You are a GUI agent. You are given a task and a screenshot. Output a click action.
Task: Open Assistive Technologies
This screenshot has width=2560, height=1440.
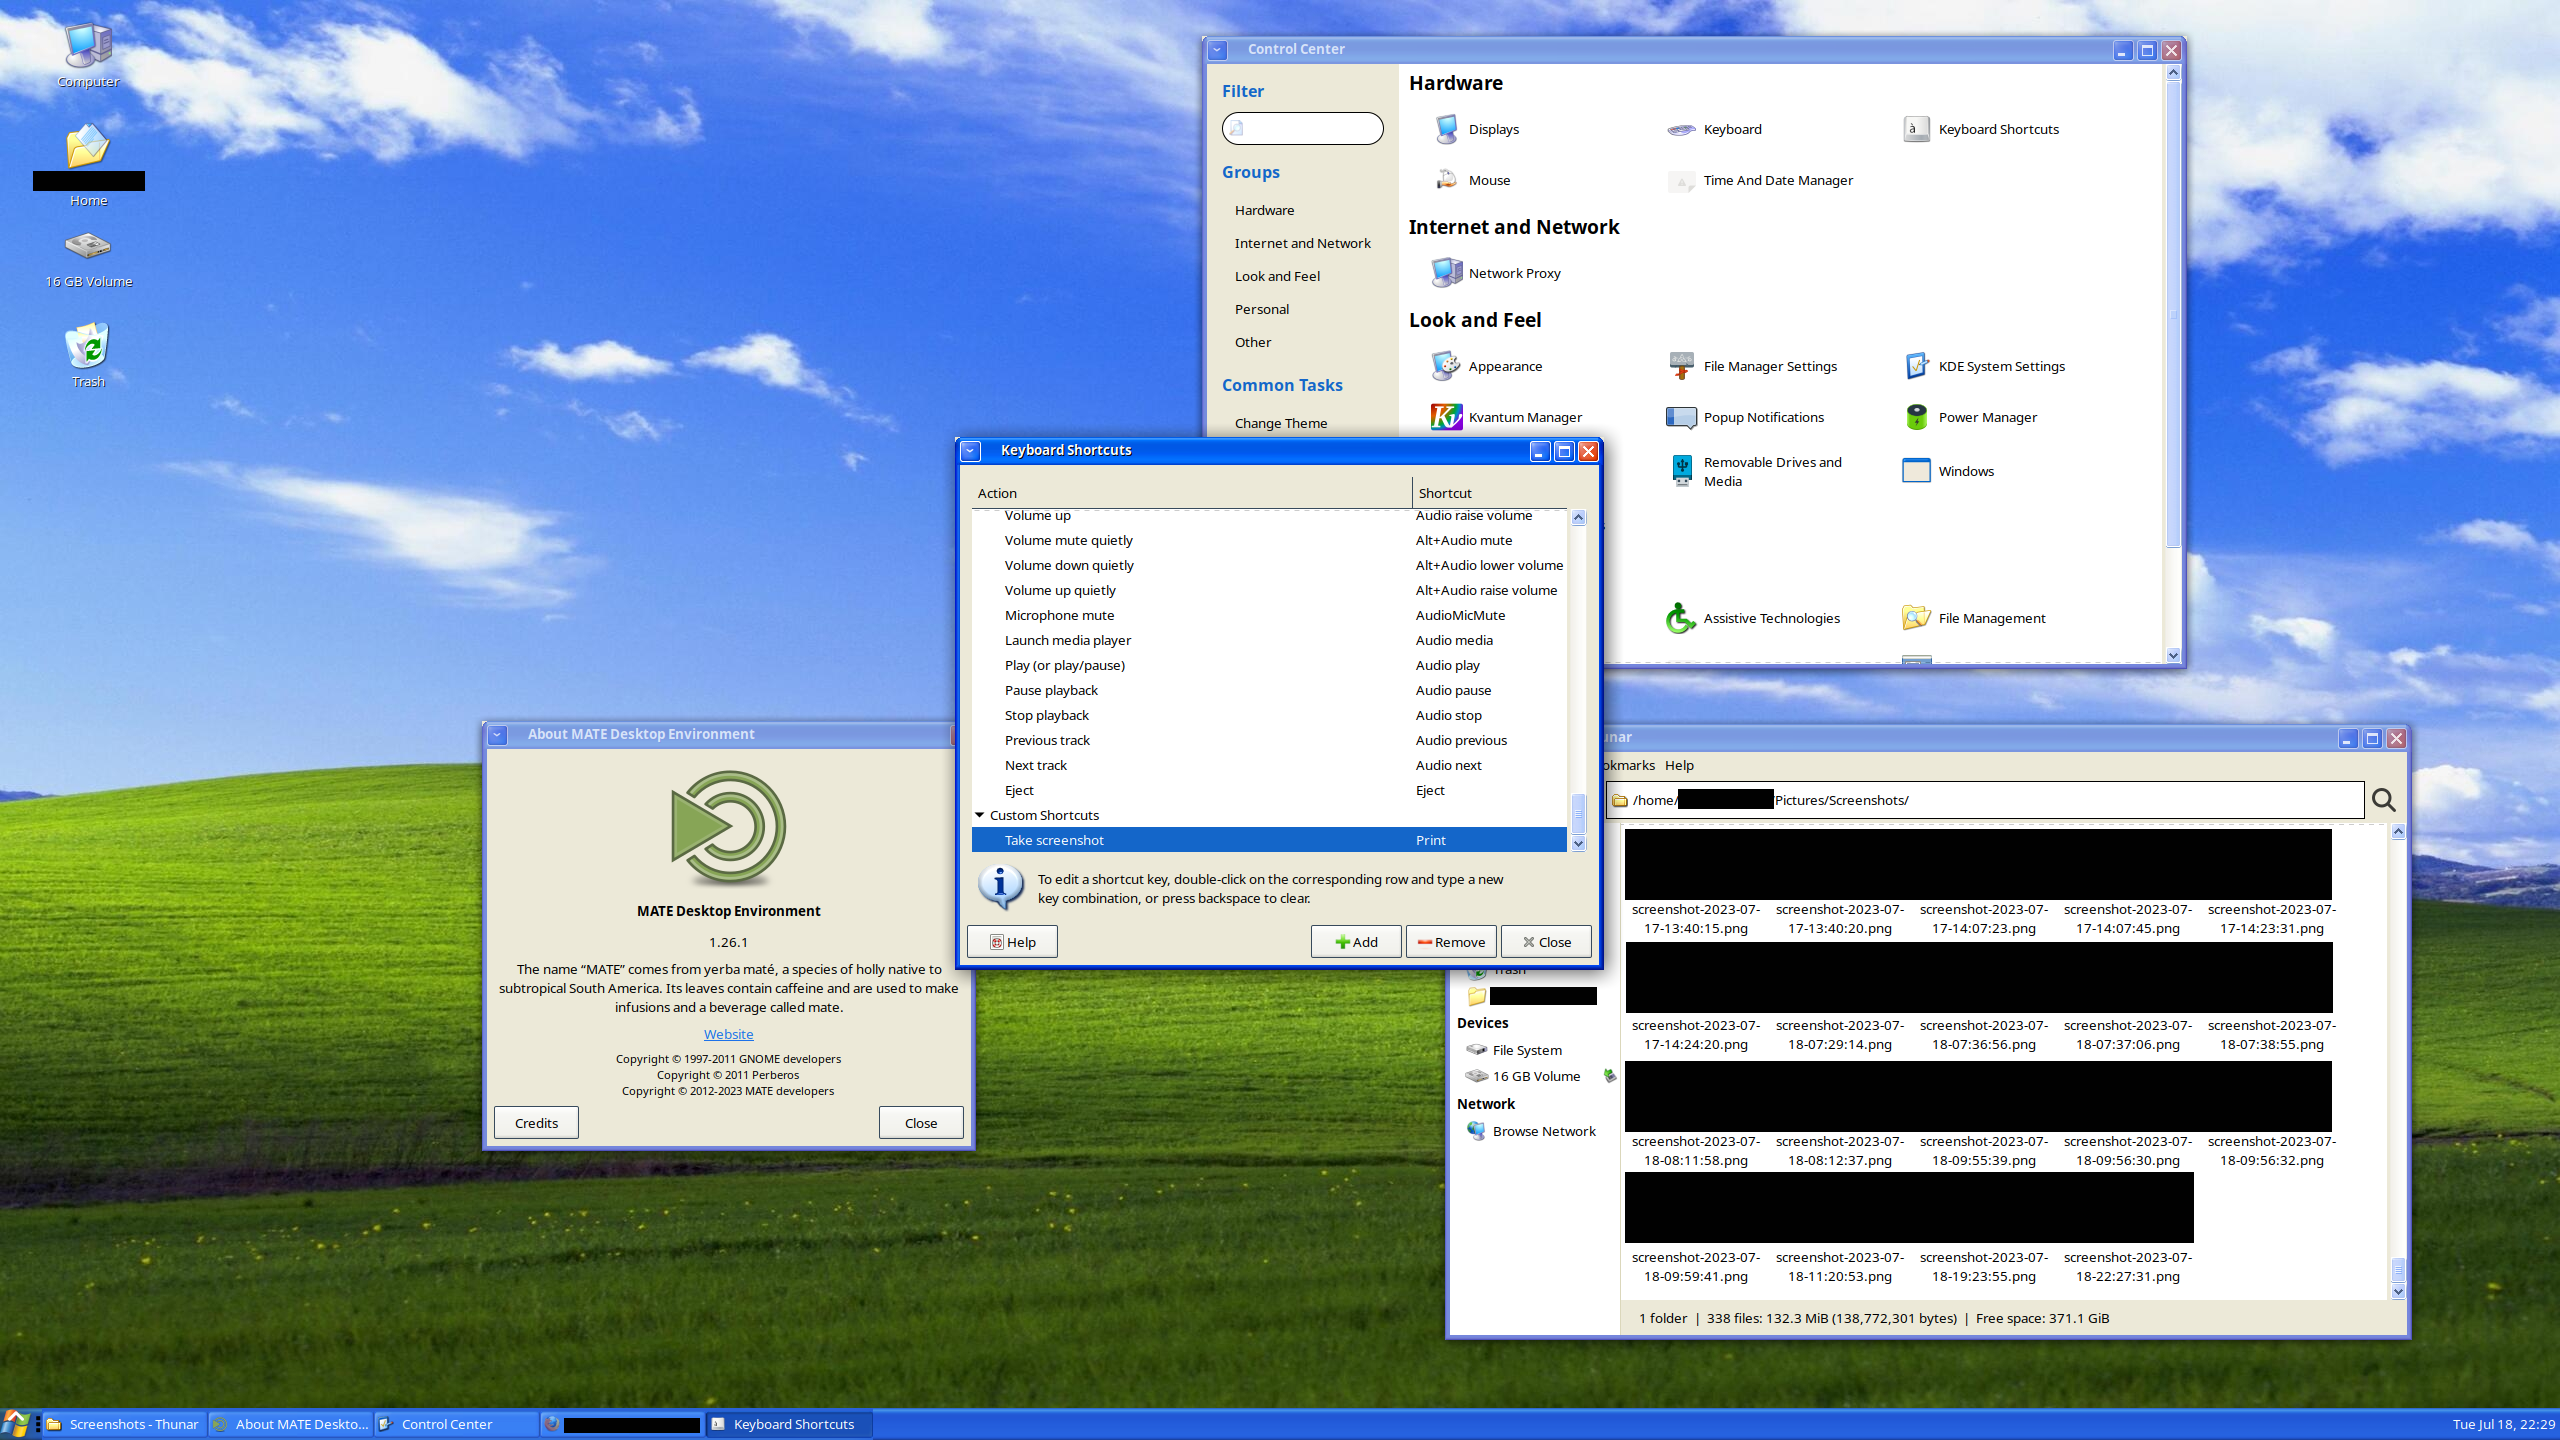coord(1754,618)
